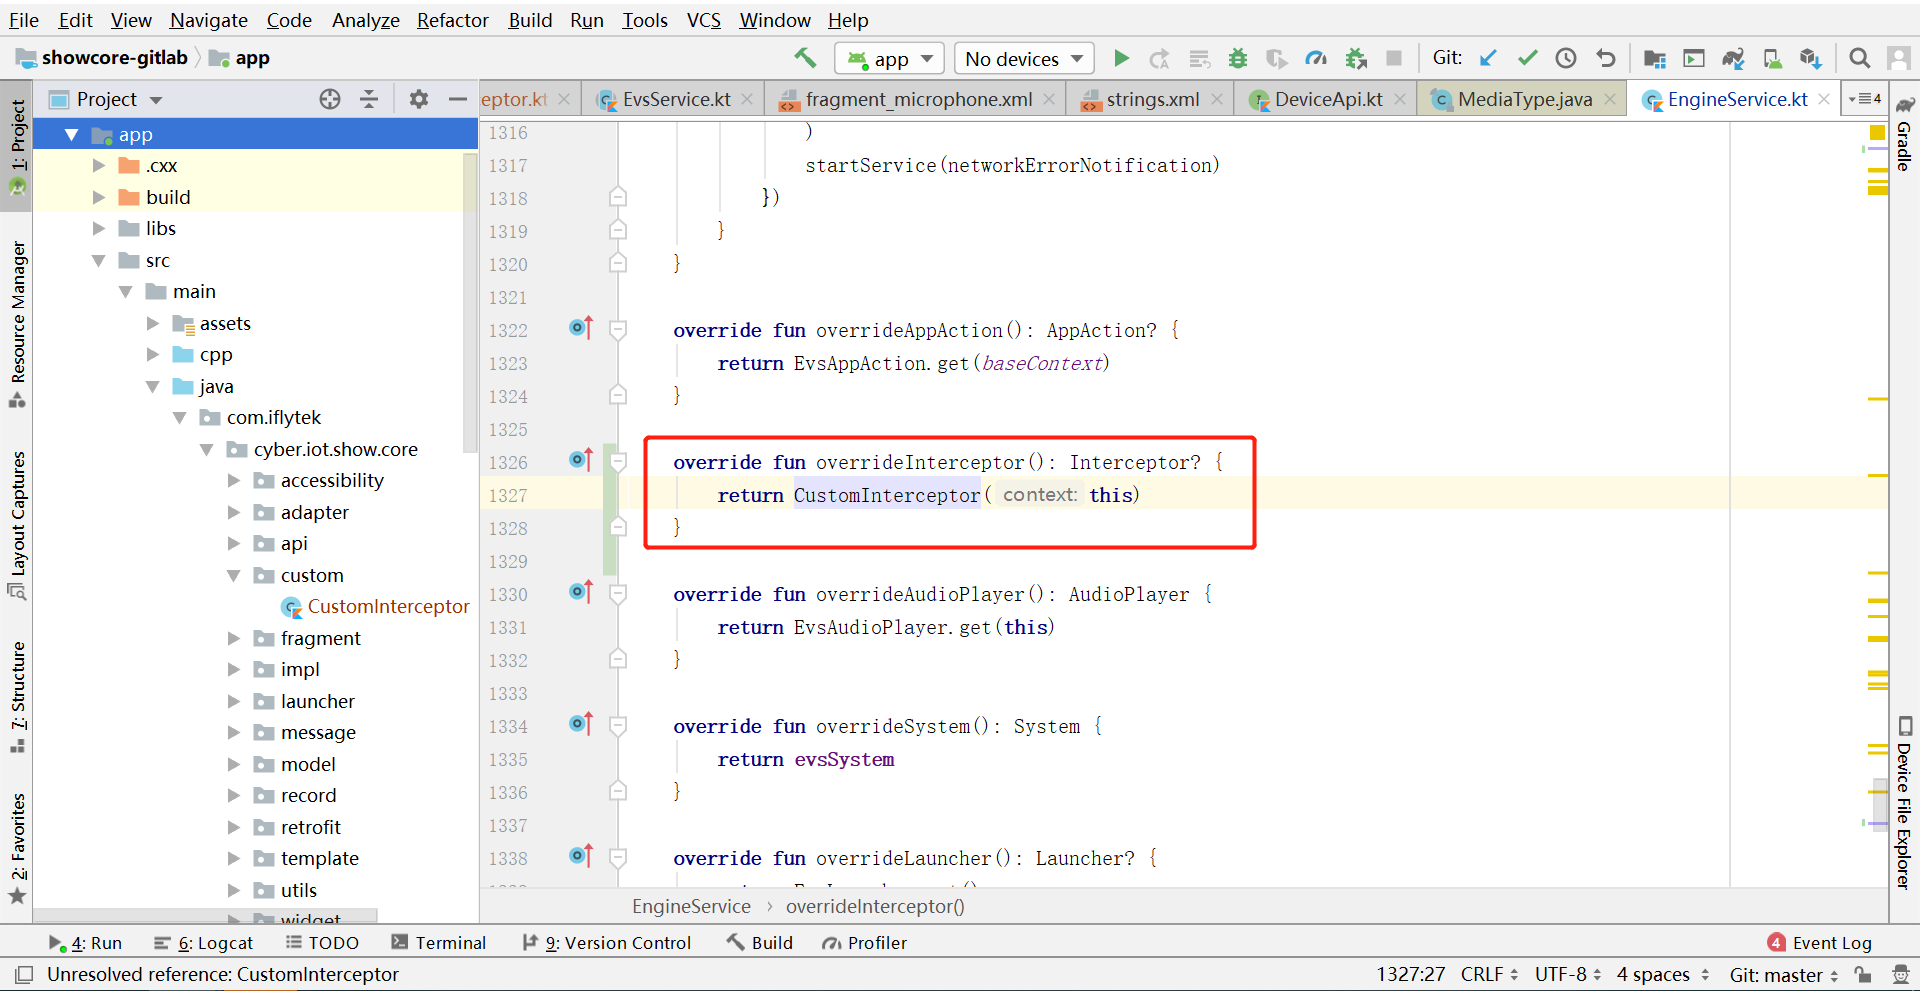Open the VCS menu
This screenshot has width=1920, height=991.
point(703,20)
